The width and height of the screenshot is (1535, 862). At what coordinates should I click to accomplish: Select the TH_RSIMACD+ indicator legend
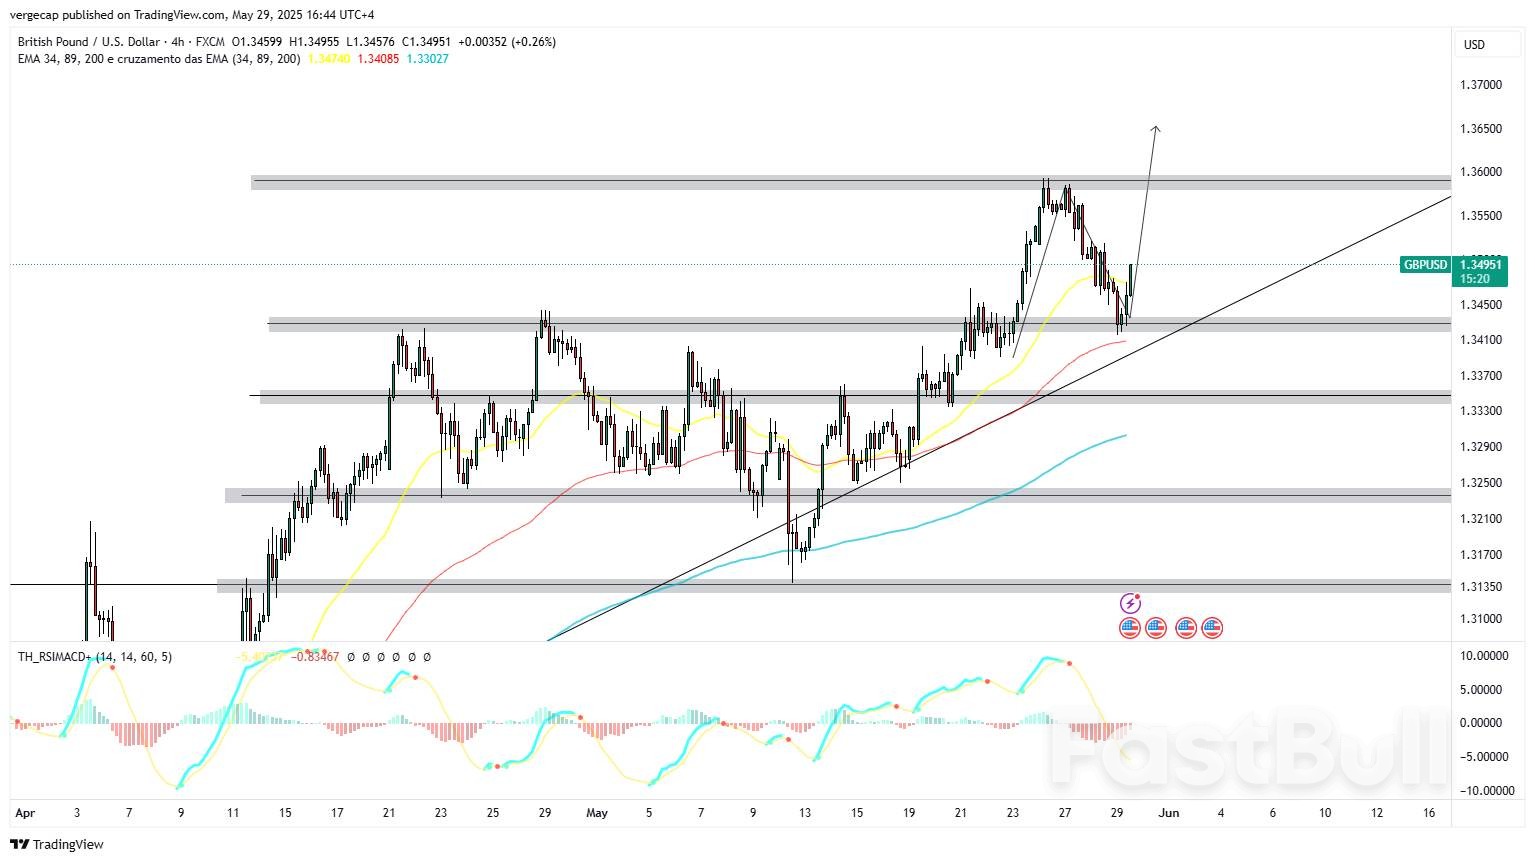(x=94, y=657)
